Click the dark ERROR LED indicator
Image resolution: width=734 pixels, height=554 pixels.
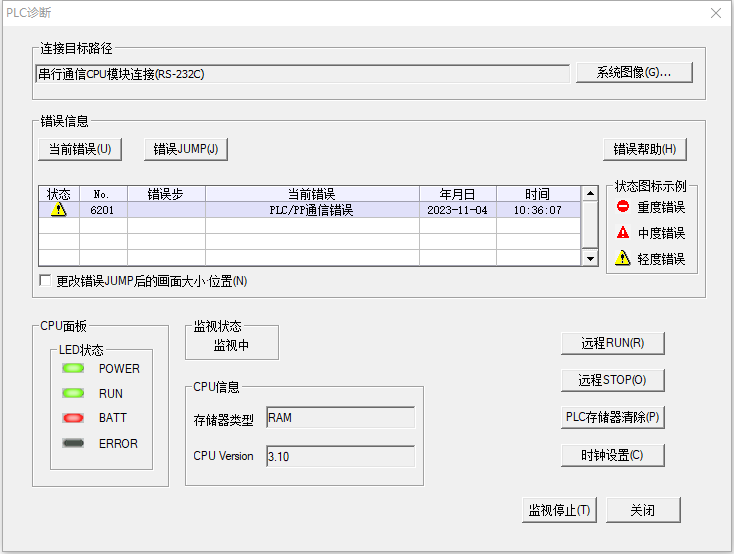[73, 443]
